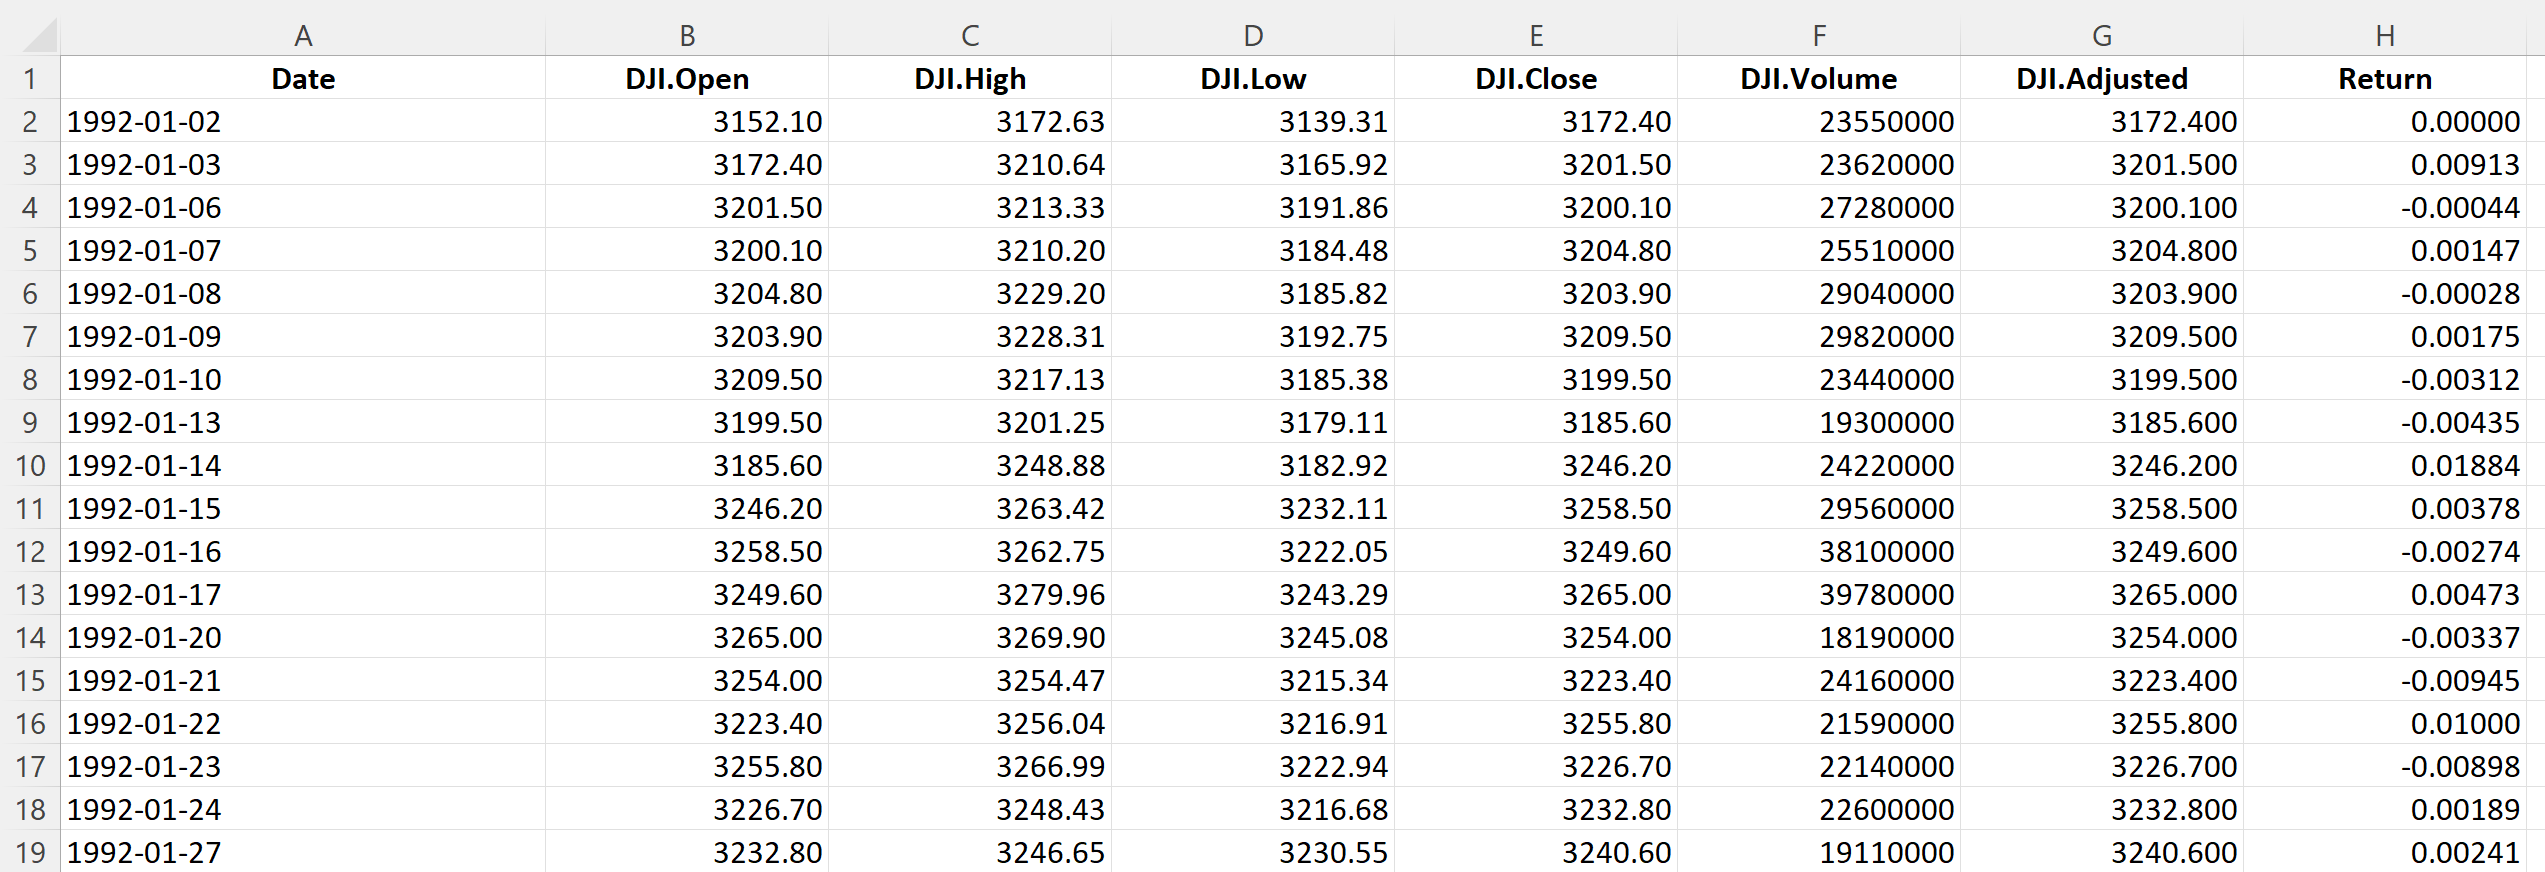This screenshot has height=872, width=2545.
Task: Click close value 3258.50 in column E
Action: pos(1536,508)
